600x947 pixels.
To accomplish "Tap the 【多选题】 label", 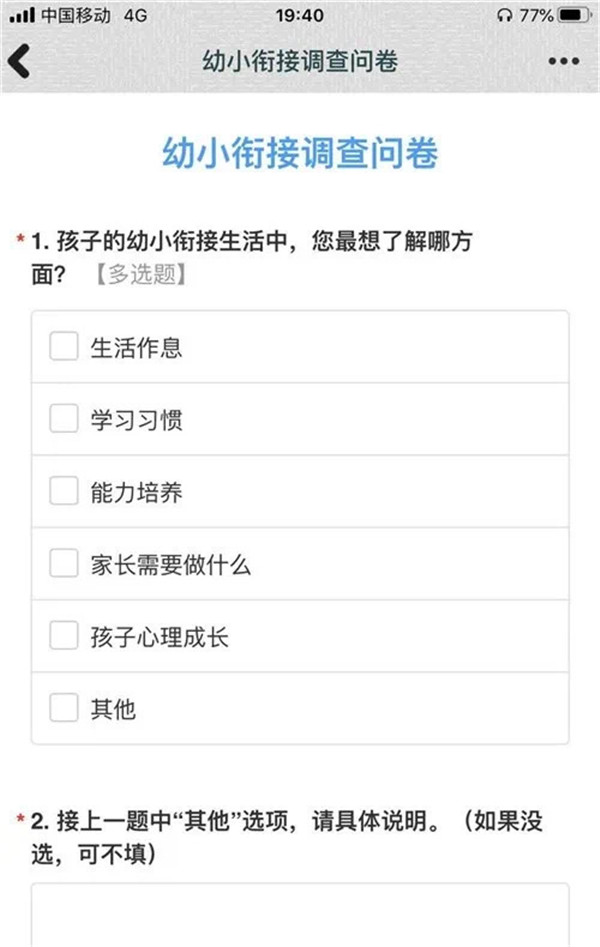I will pos(141,274).
